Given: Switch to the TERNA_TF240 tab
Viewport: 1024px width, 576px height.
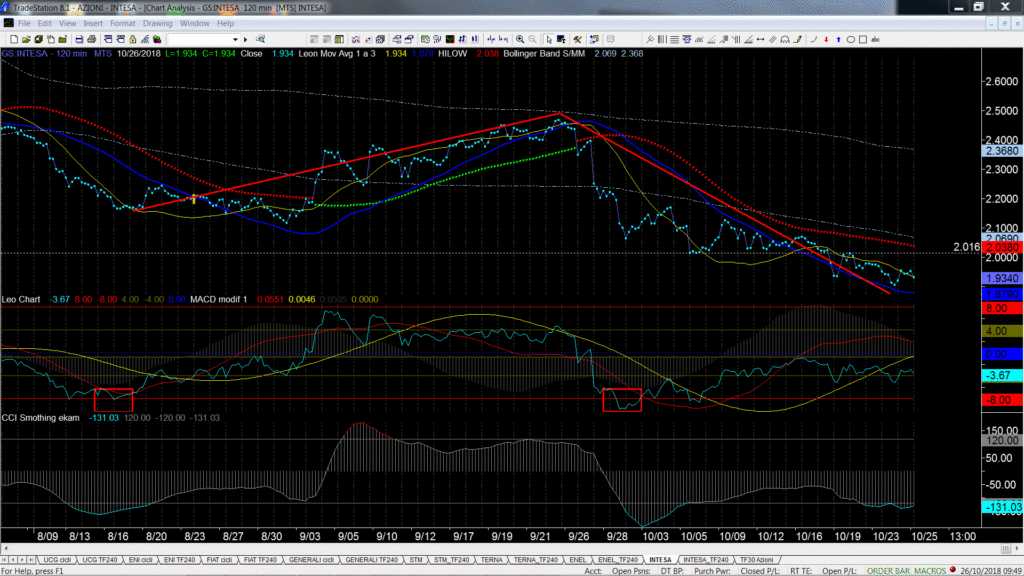Looking at the screenshot, I should [x=536, y=560].
